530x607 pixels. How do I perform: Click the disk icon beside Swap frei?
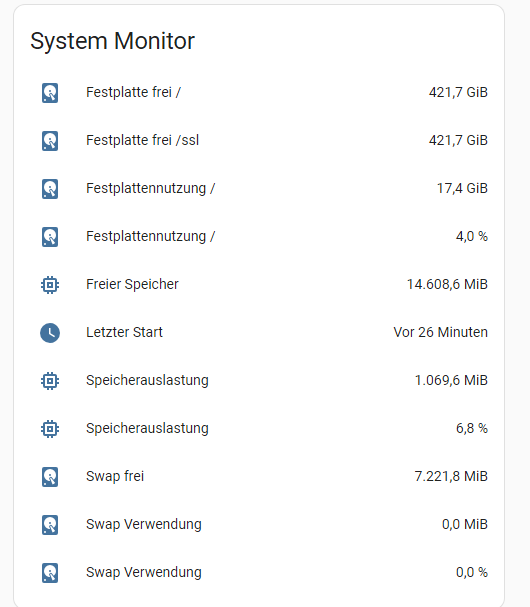50,477
